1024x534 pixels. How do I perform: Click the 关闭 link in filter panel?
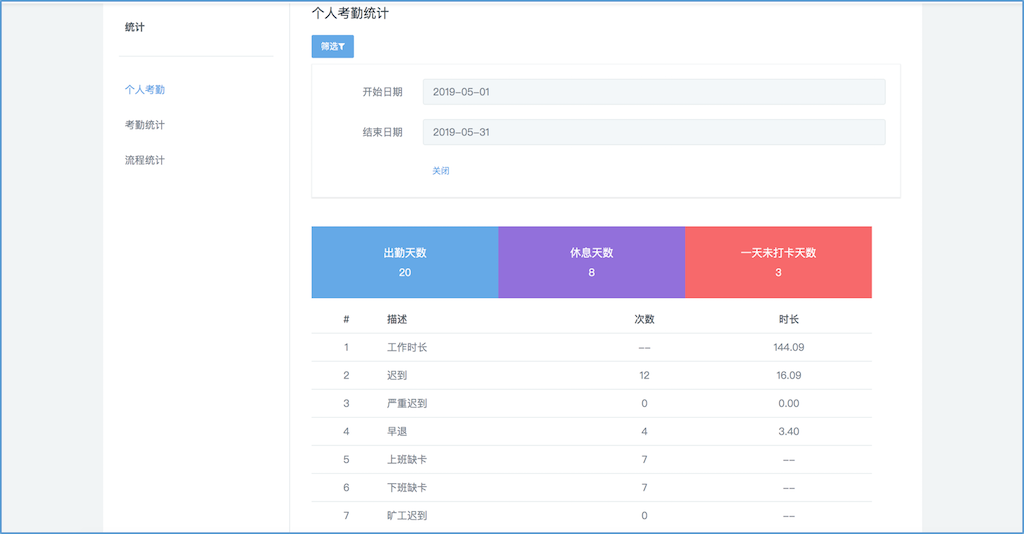point(441,170)
